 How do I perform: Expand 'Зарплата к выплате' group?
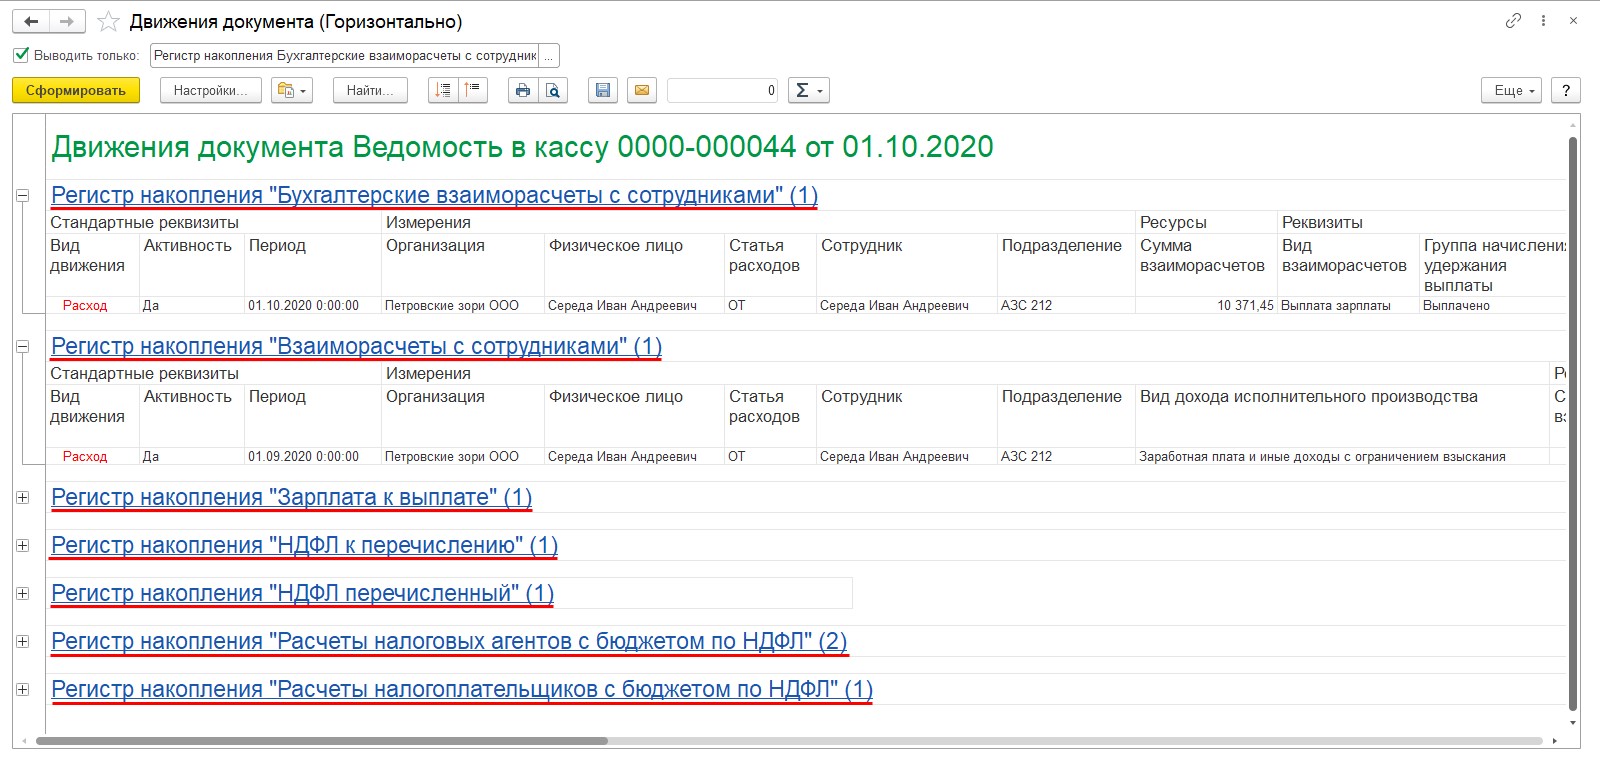pos(22,497)
